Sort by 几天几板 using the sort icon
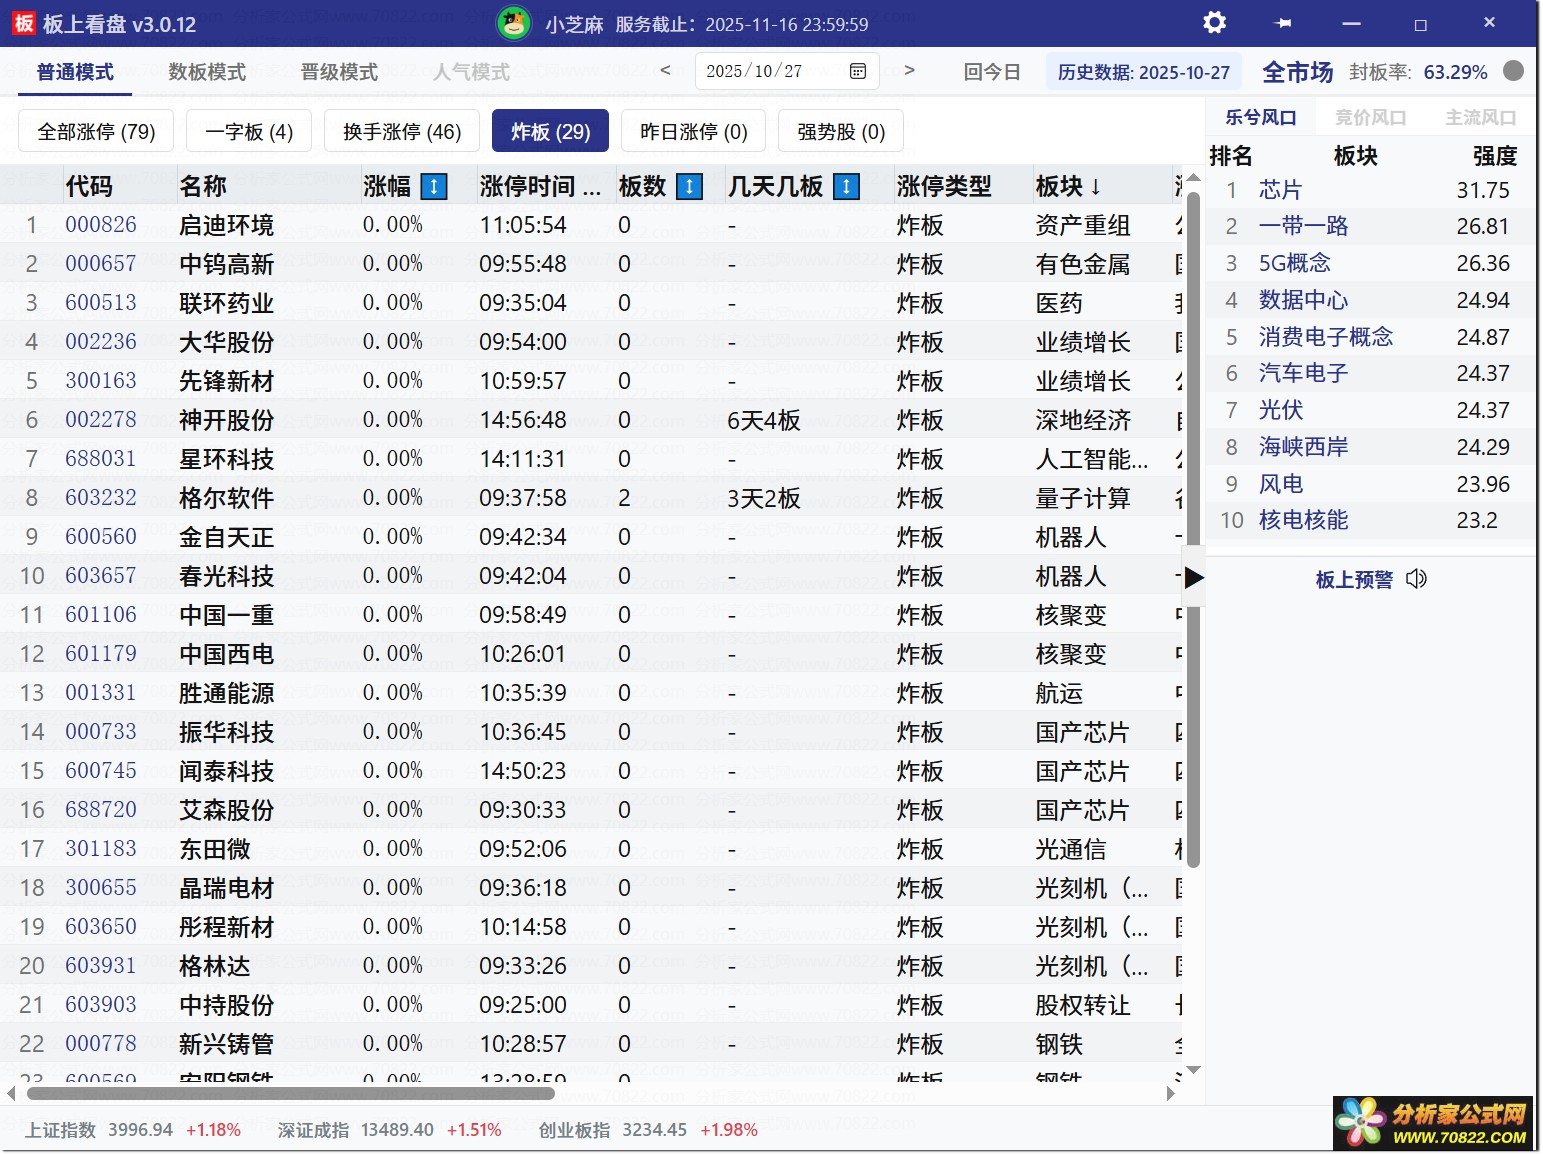Screen dimensions: 1543x1154 click(x=846, y=187)
